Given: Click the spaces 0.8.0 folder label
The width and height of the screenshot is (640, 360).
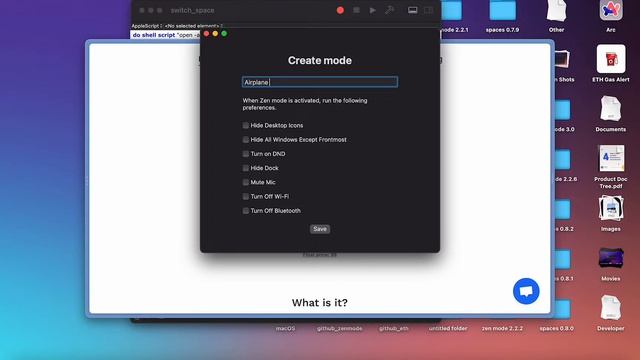Looking at the screenshot, I should point(556,328).
